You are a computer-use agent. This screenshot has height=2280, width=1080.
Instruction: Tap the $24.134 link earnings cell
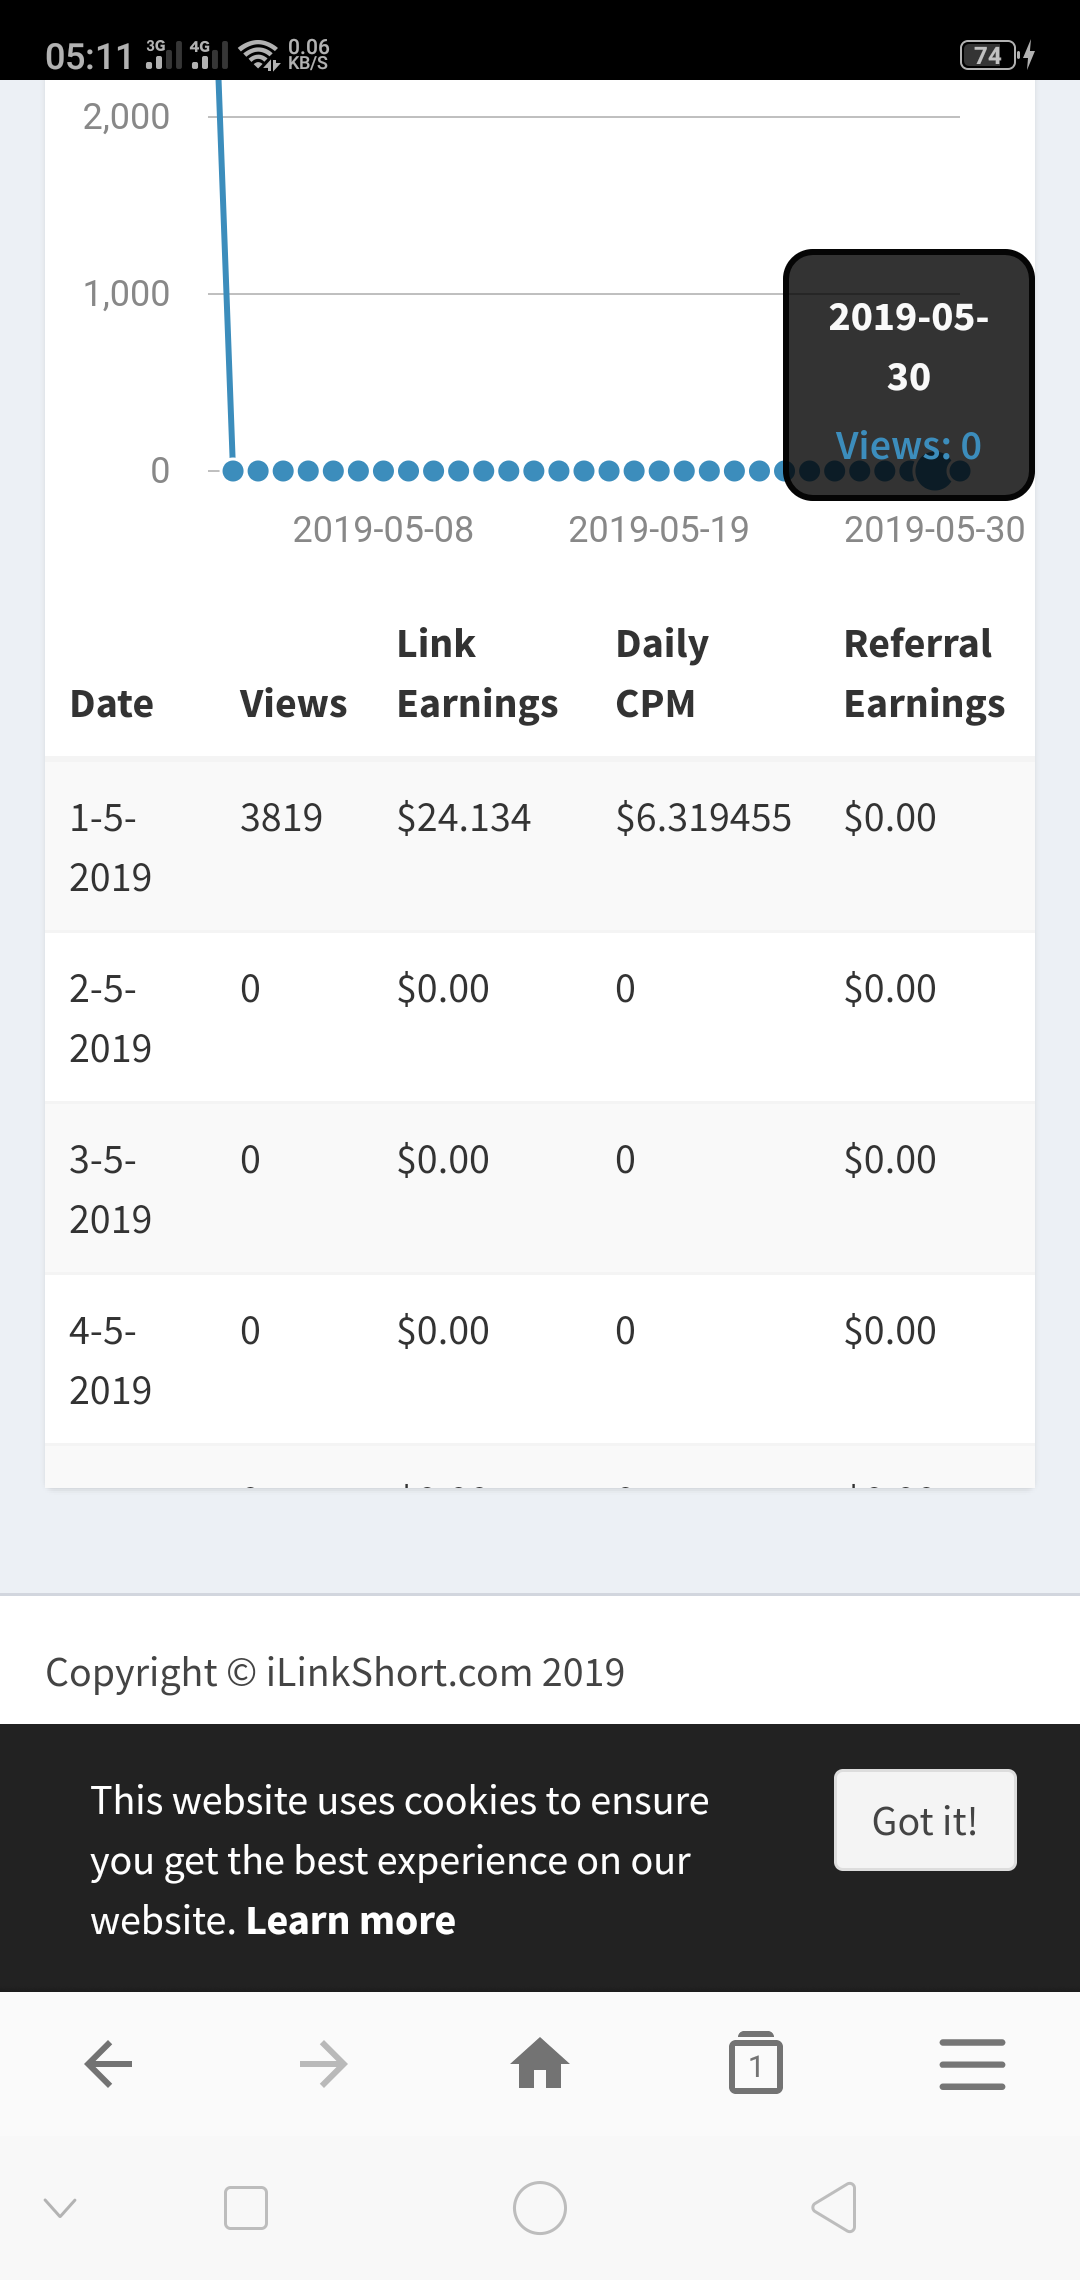click(x=463, y=818)
